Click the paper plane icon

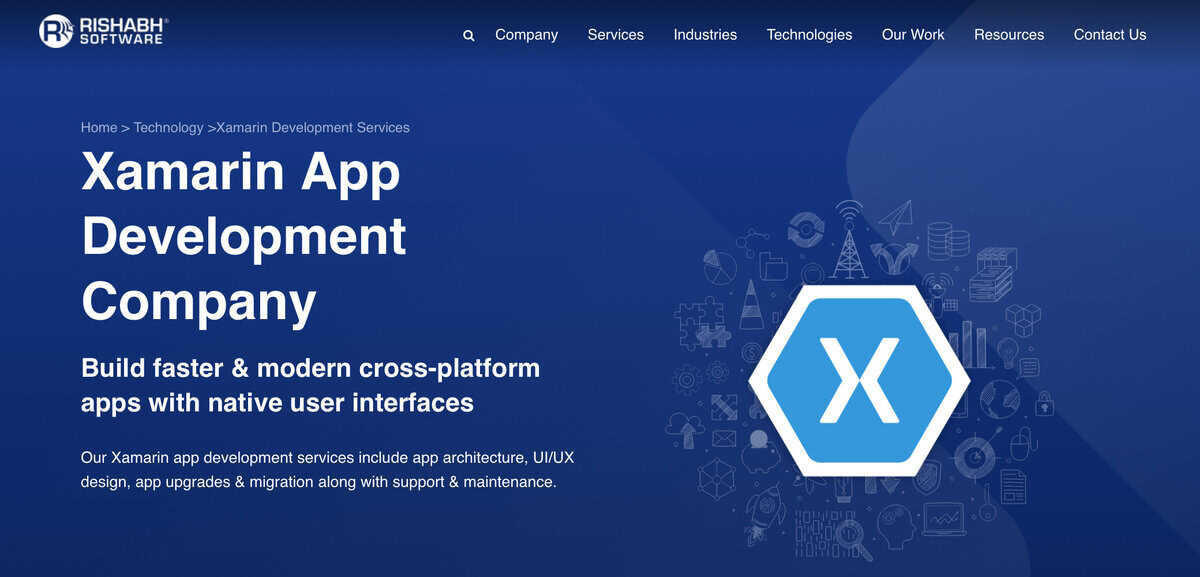point(896,216)
